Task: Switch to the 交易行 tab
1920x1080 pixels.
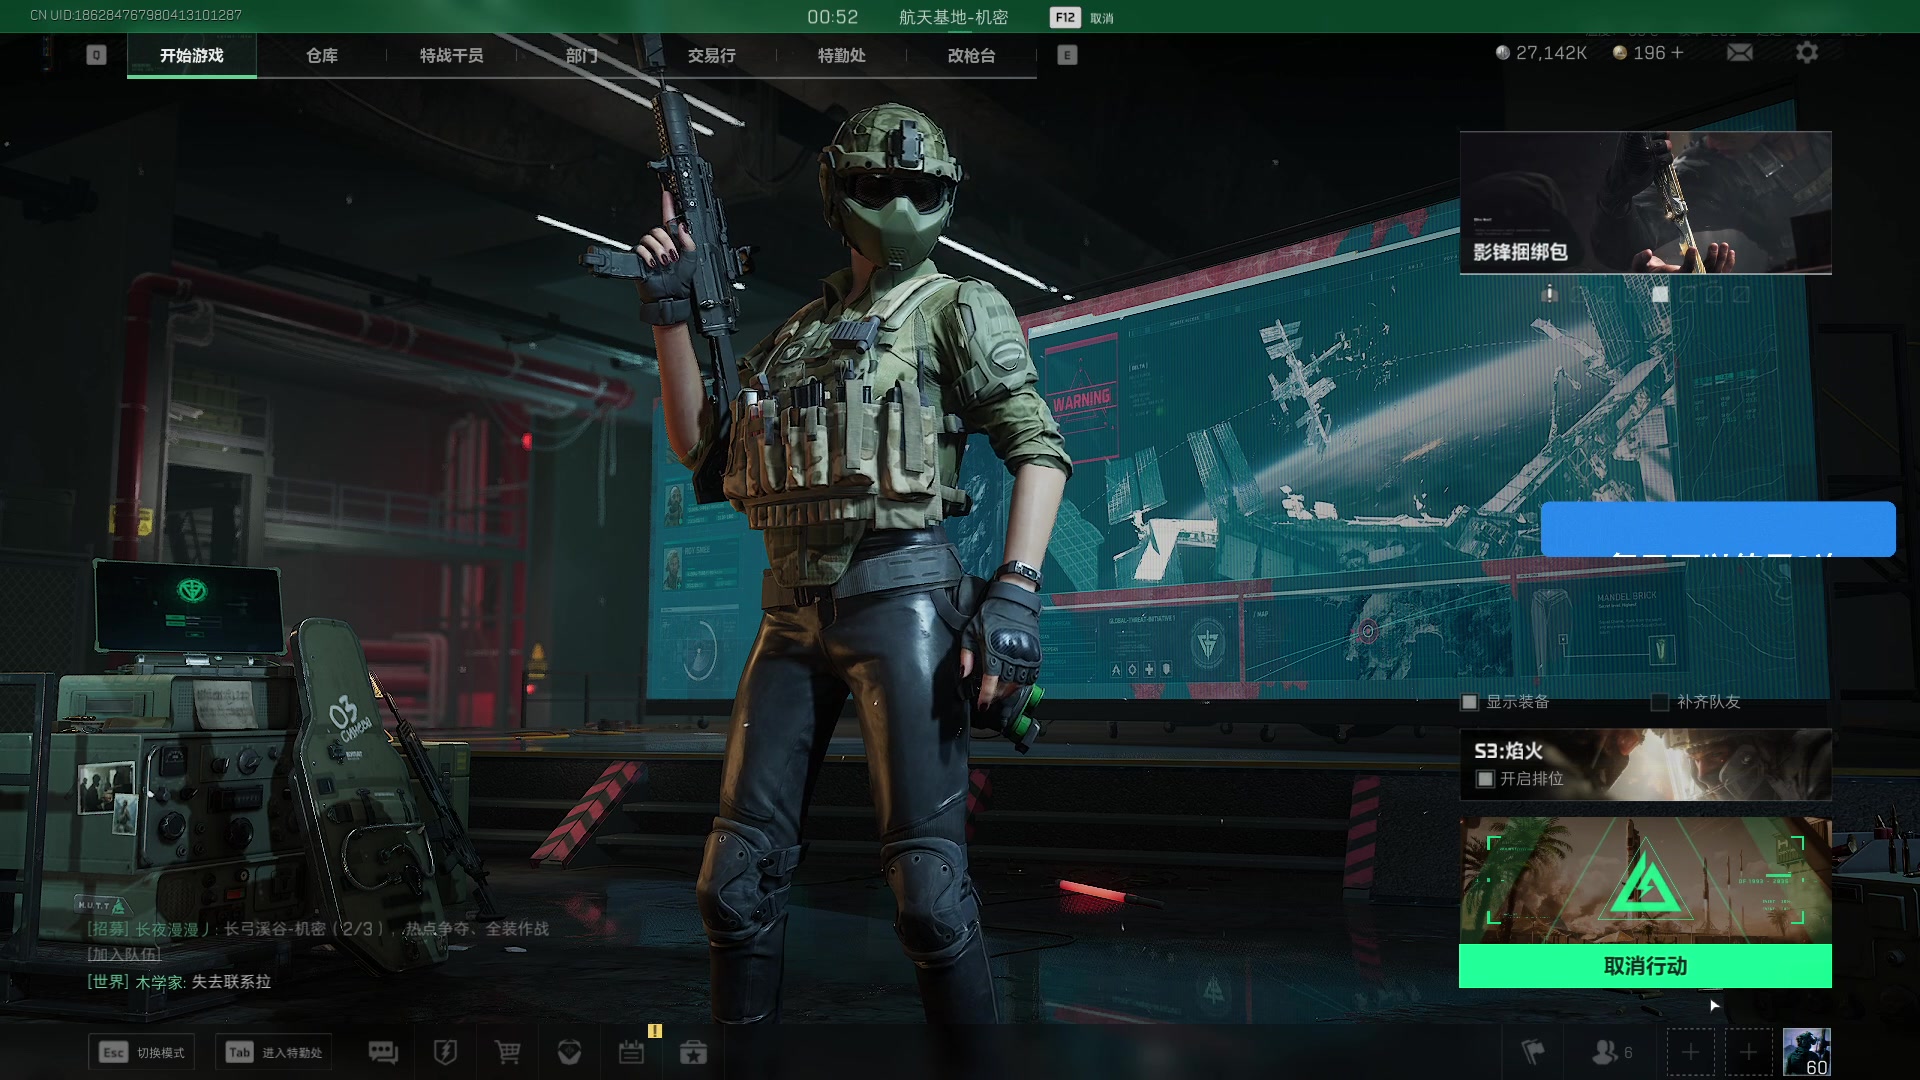Action: click(x=711, y=56)
